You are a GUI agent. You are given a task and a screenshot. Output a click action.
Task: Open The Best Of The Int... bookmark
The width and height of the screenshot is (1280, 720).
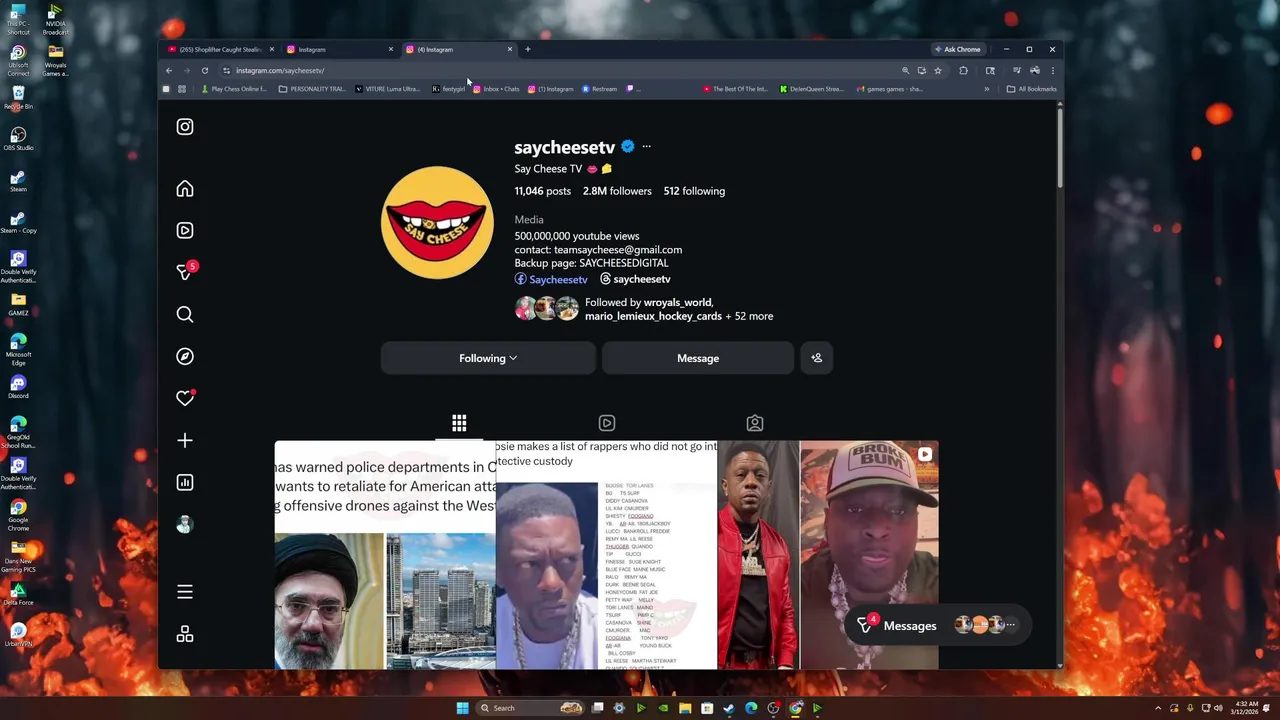point(736,89)
